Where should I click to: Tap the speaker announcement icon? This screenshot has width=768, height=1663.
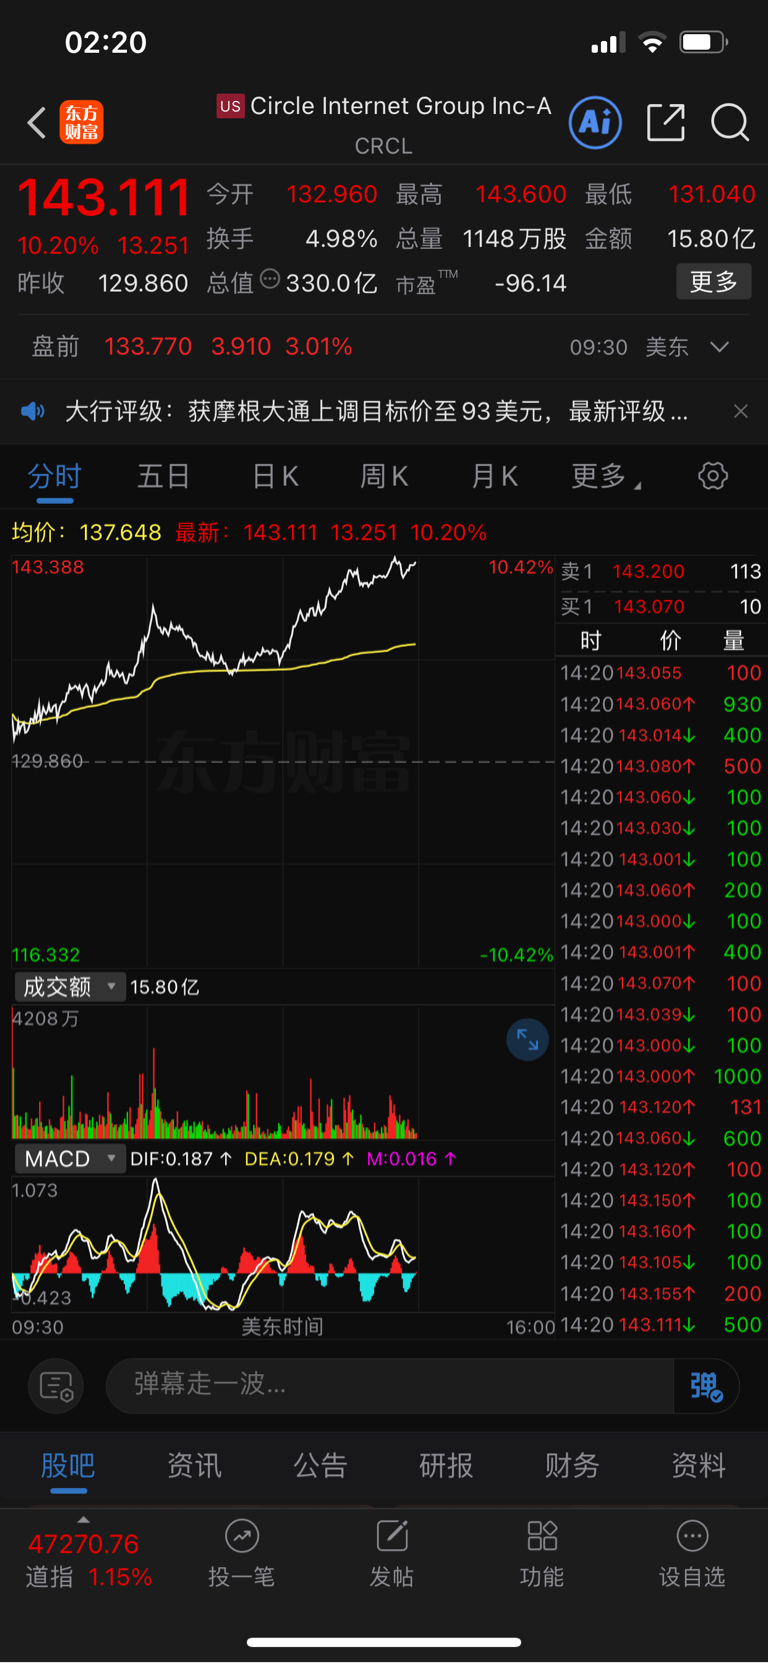tap(33, 411)
